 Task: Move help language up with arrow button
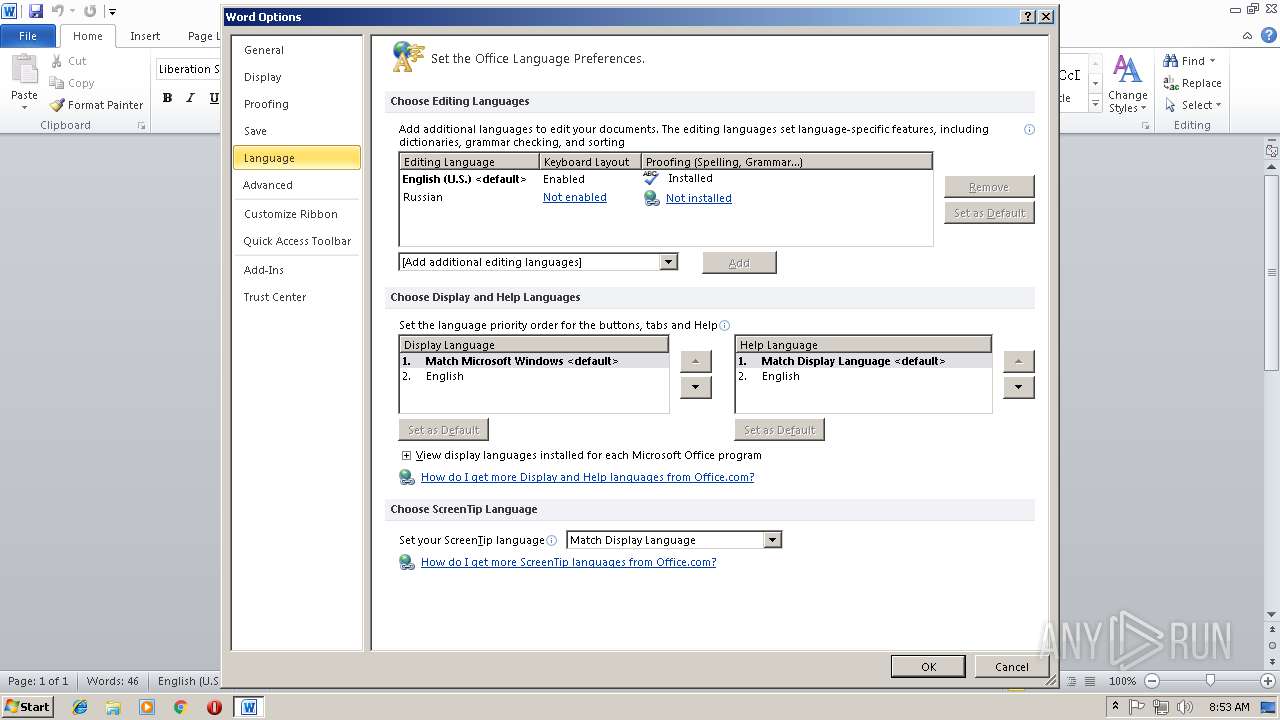coord(1018,361)
